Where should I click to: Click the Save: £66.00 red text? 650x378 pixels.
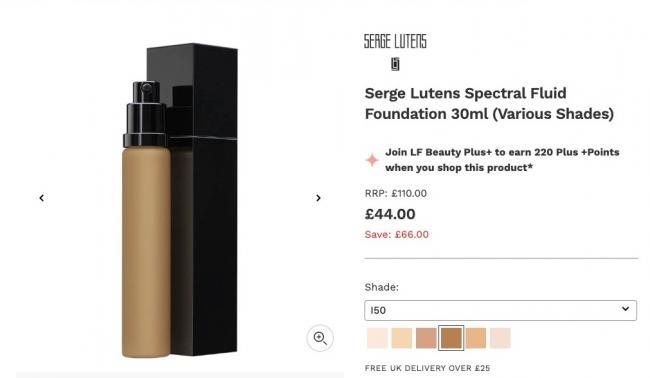(397, 235)
